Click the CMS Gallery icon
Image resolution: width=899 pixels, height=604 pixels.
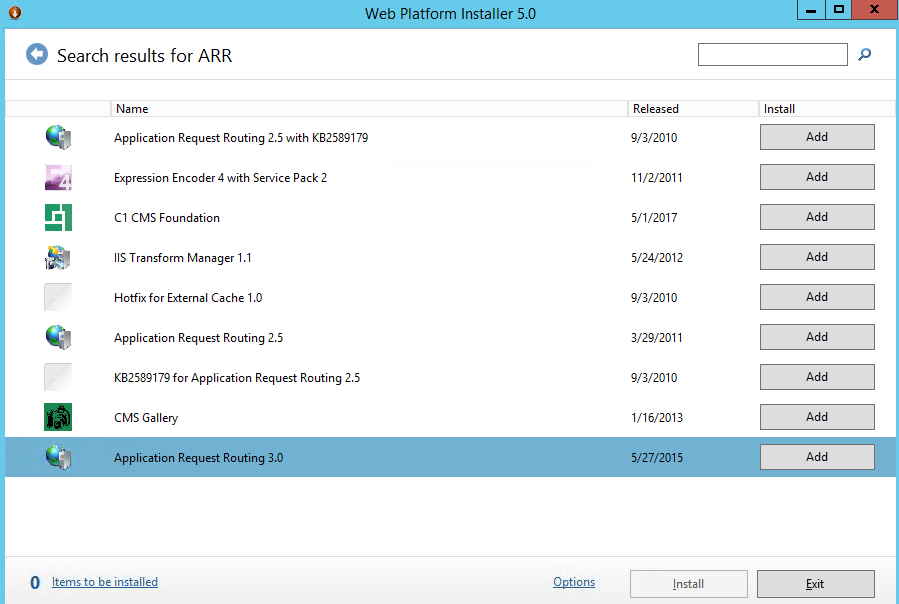click(x=58, y=417)
